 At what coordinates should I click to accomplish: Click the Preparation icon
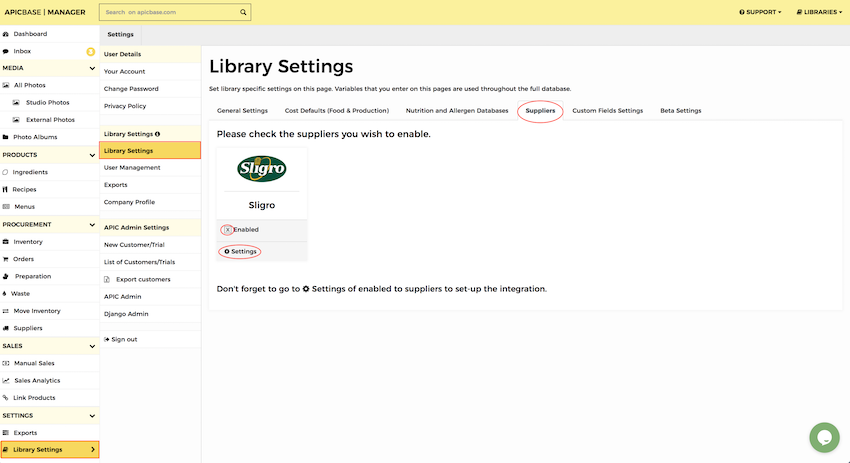click(x=6, y=276)
